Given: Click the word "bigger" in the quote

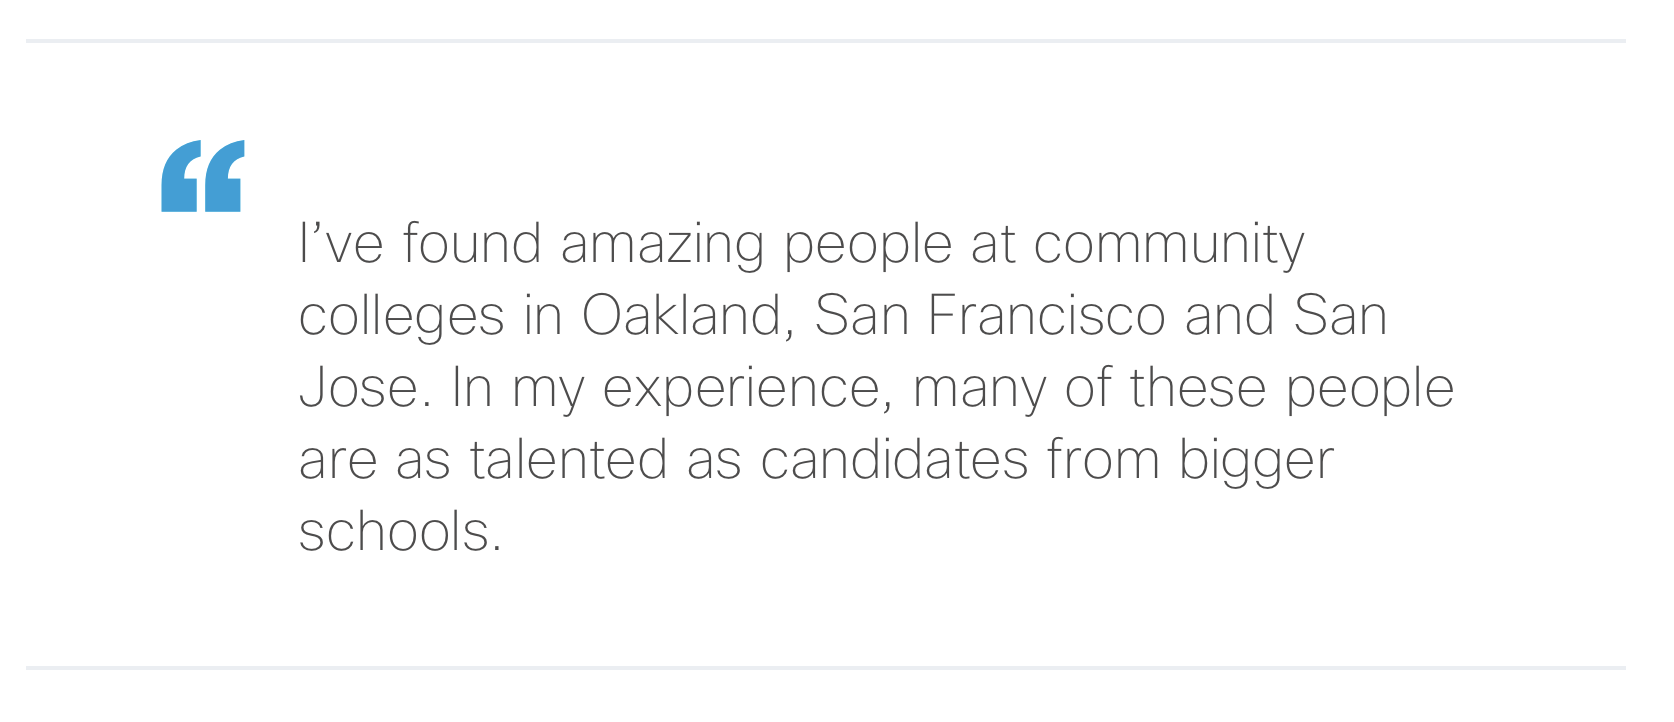Looking at the screenshot, I should point(1256,463).
